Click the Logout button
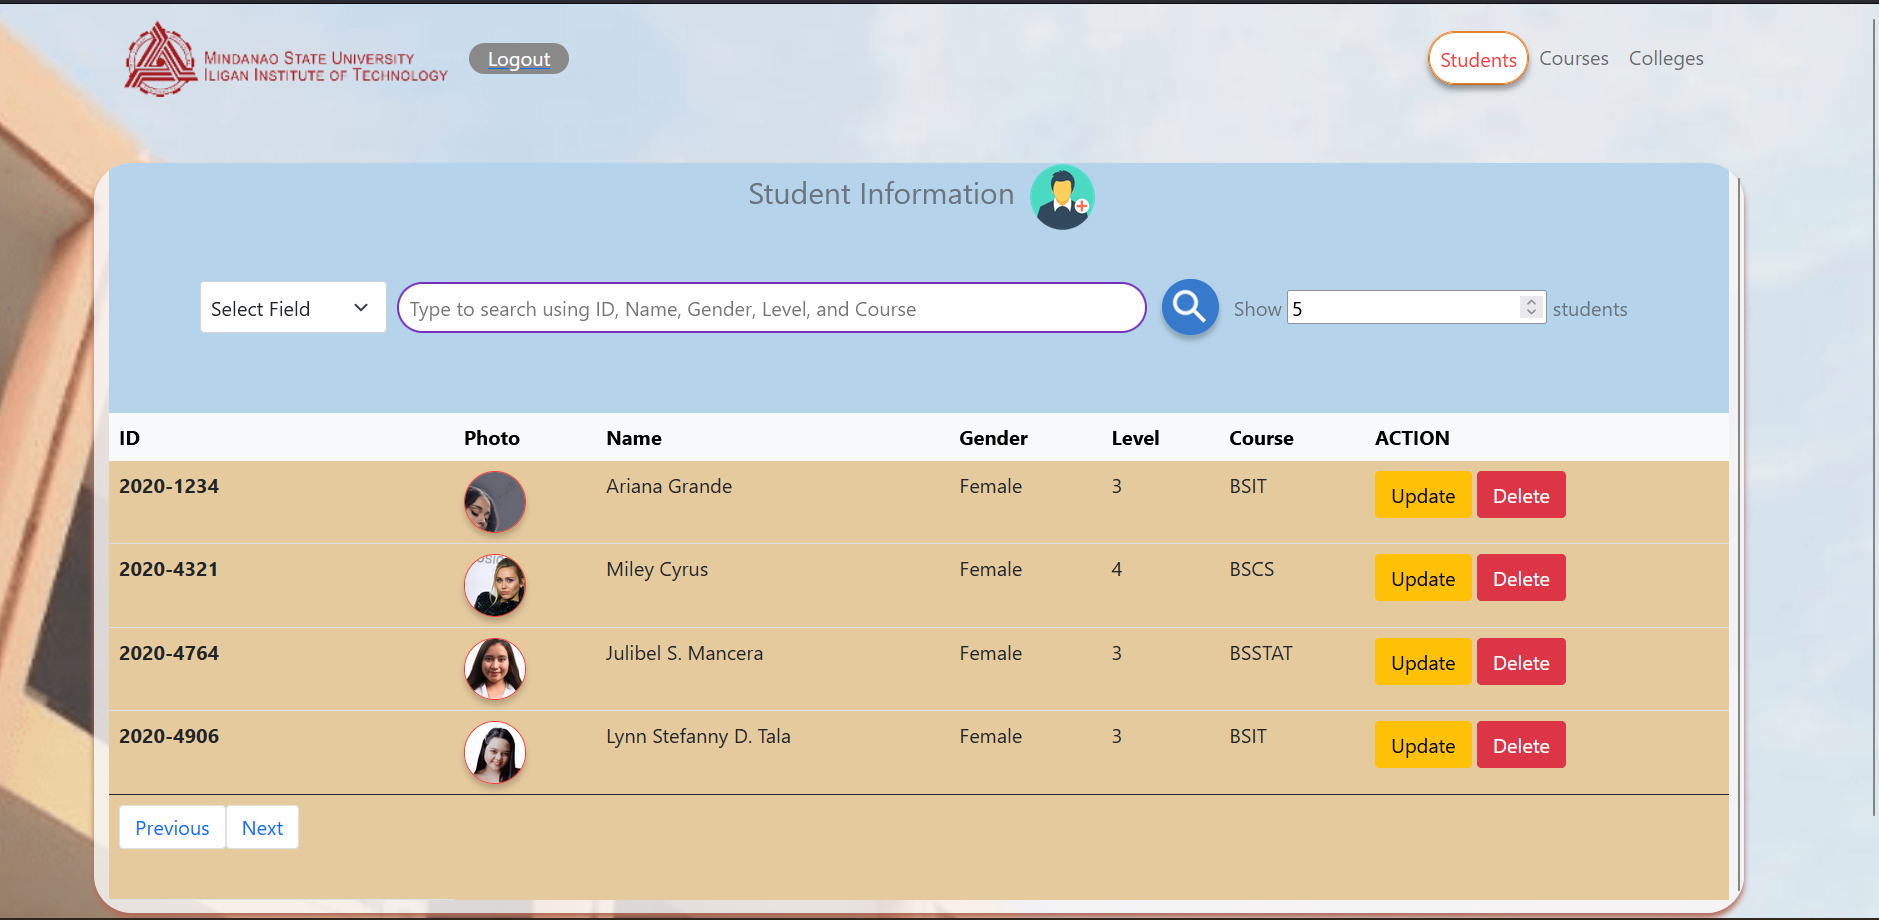Screen dimensions: 1879x920 tap(518, 58)
